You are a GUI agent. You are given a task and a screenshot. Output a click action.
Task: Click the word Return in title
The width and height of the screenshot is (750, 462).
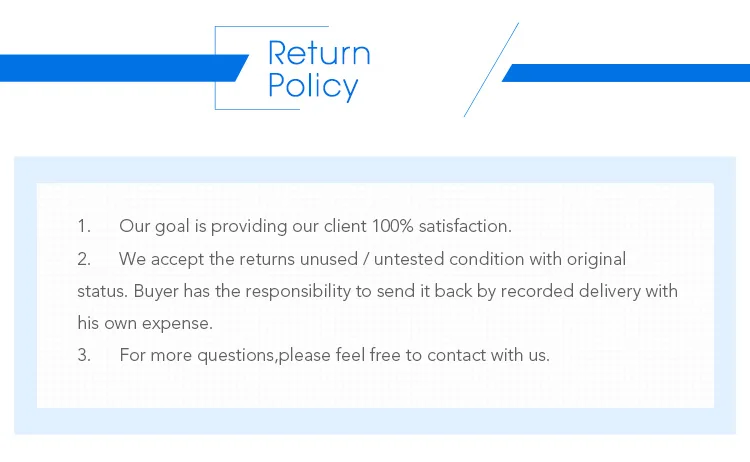(319, 53)
